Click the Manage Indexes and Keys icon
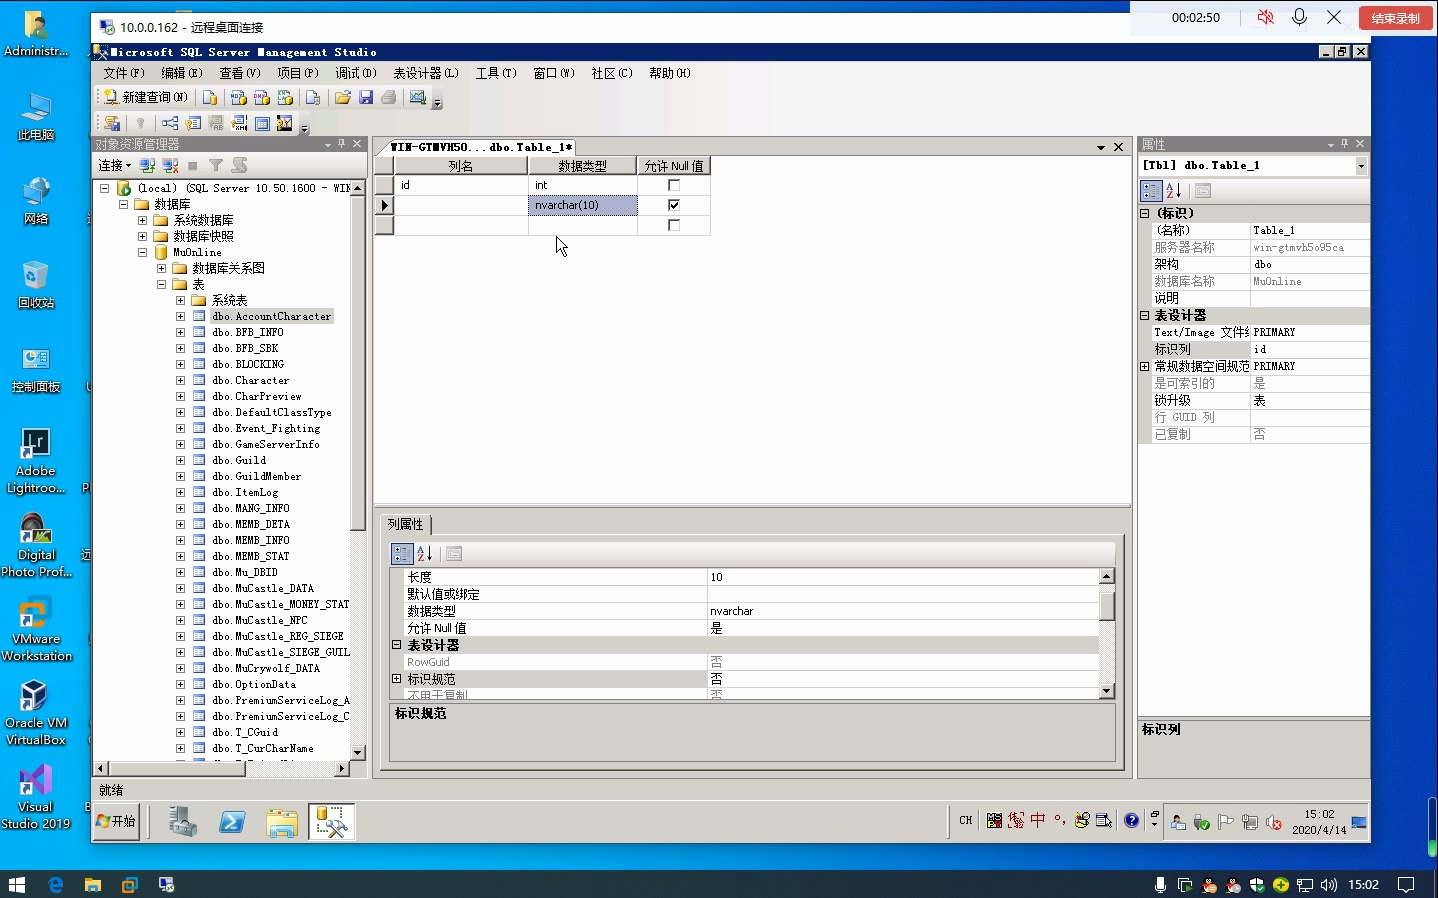Image resolution: width=1438 pixels, height=898 pixels. 193,123
